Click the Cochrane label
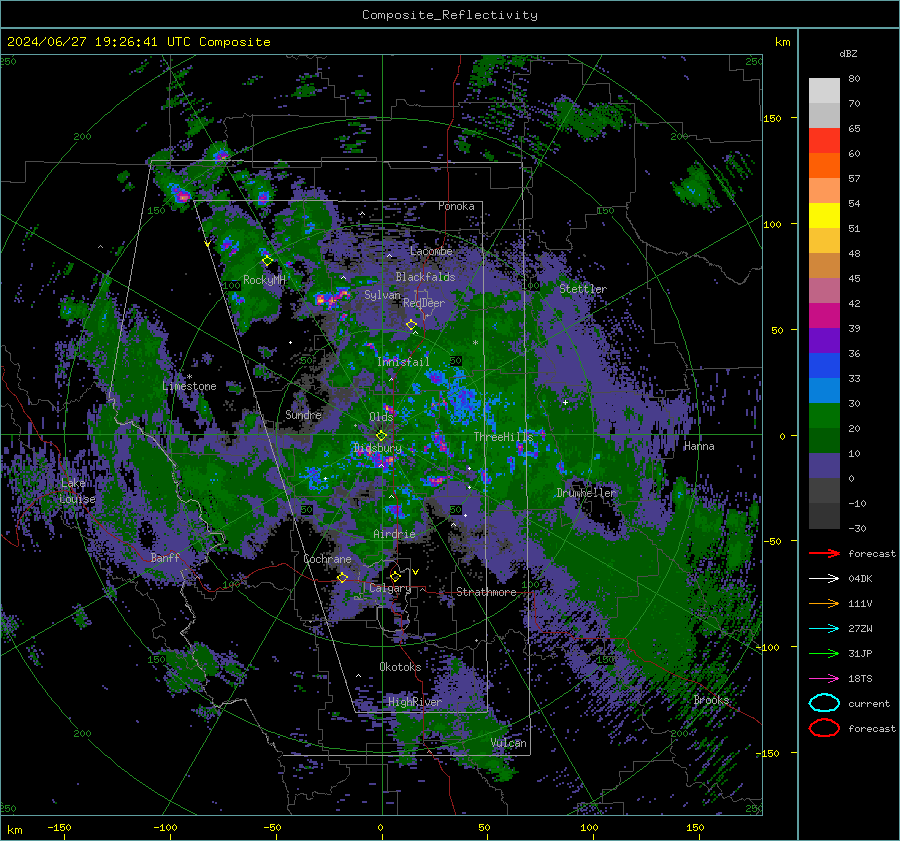This screenshot has width=900, height=841. pos(327,559)
